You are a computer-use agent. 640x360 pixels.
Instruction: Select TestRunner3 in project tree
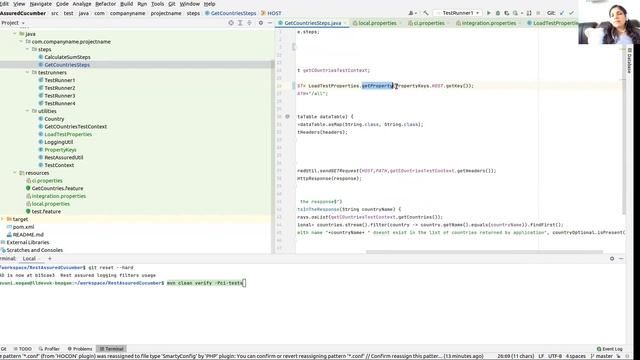pos(60,96)
